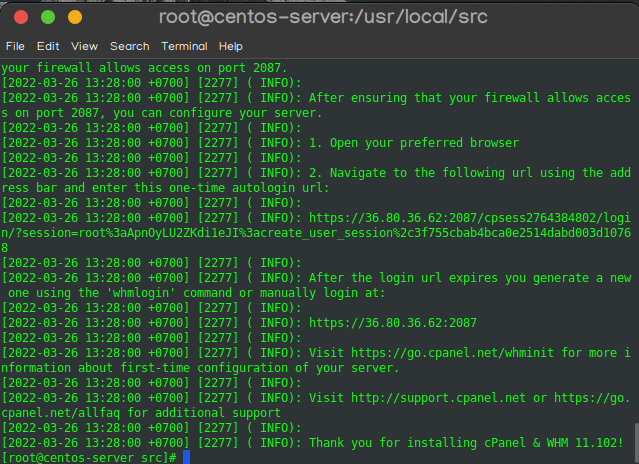
Task: Click the terminal scrollbar handle
Action: coord(636,443)
